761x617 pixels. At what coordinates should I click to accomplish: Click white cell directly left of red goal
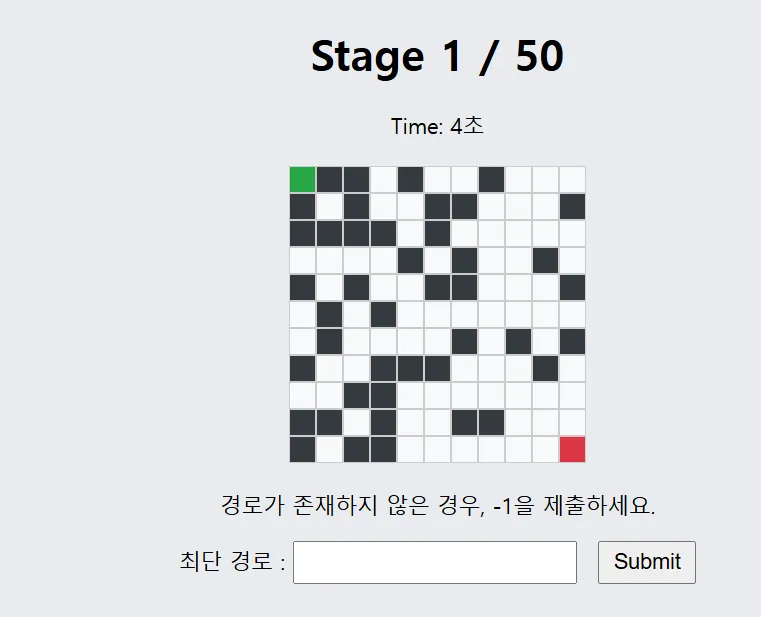(x=545, y=449)
